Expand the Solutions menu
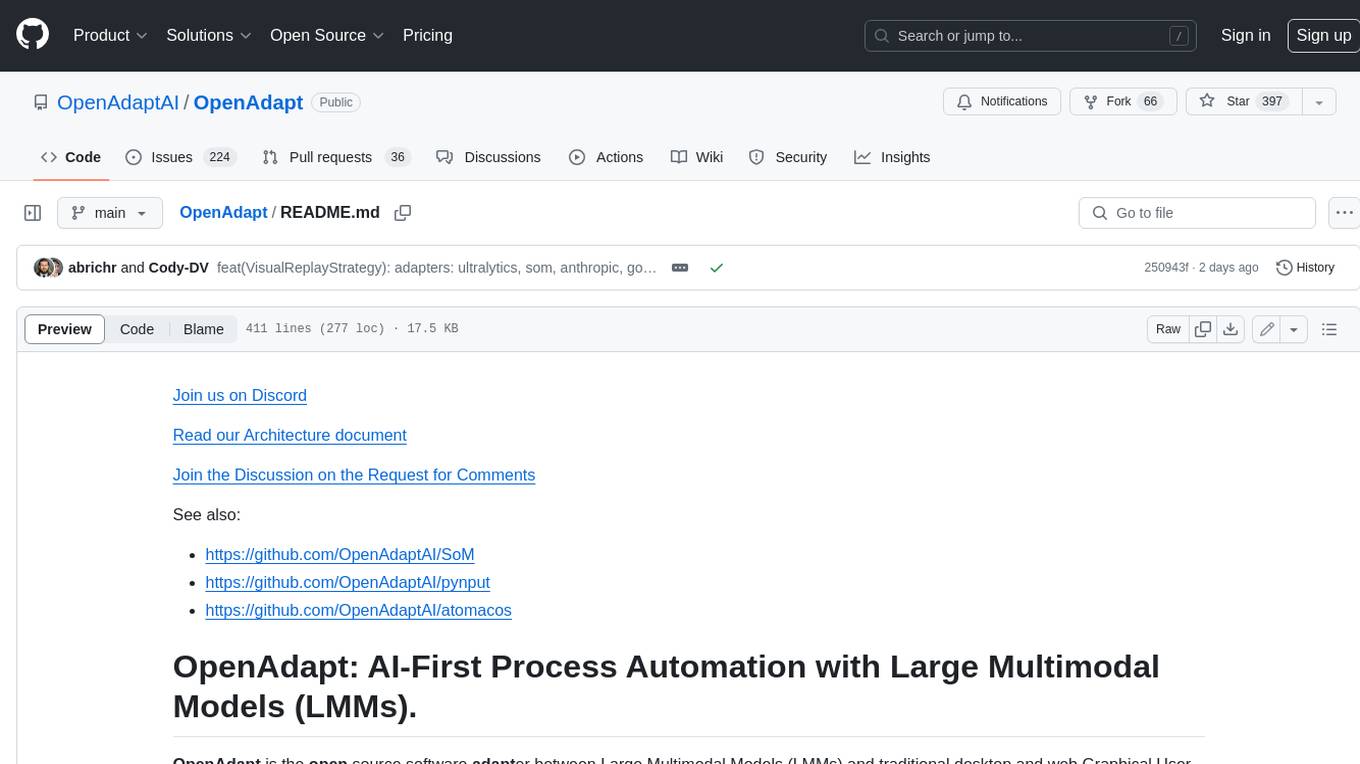Image resolution: width=1360 pixels, height=764 pixels. (x=209, y=35)
